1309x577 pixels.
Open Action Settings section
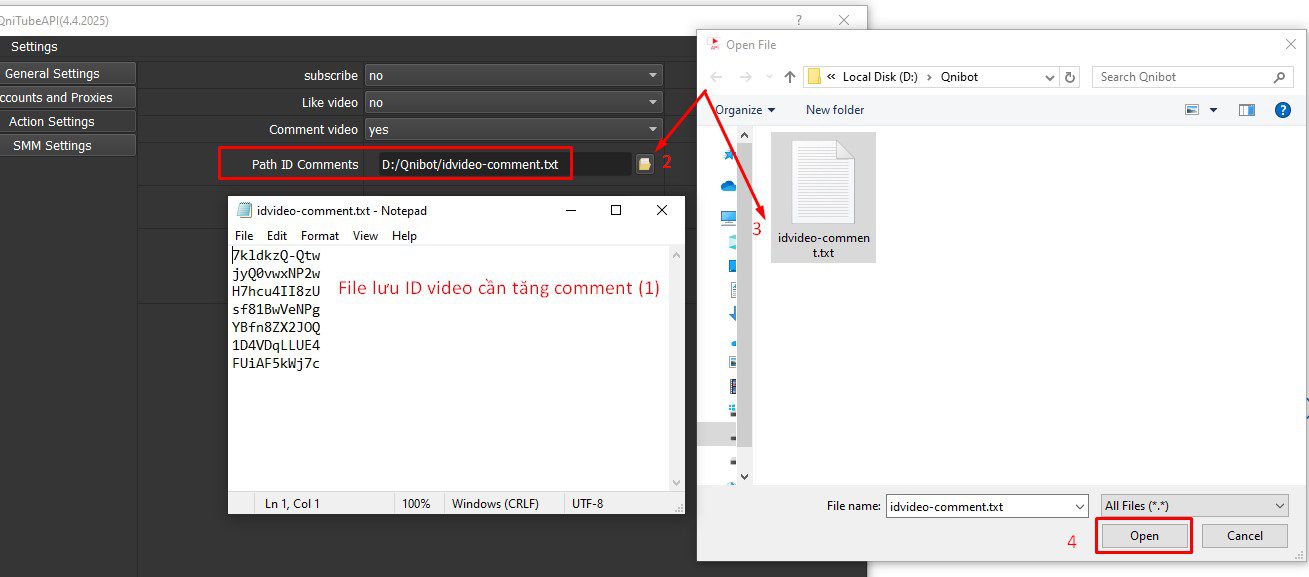(x=65, y=121)
